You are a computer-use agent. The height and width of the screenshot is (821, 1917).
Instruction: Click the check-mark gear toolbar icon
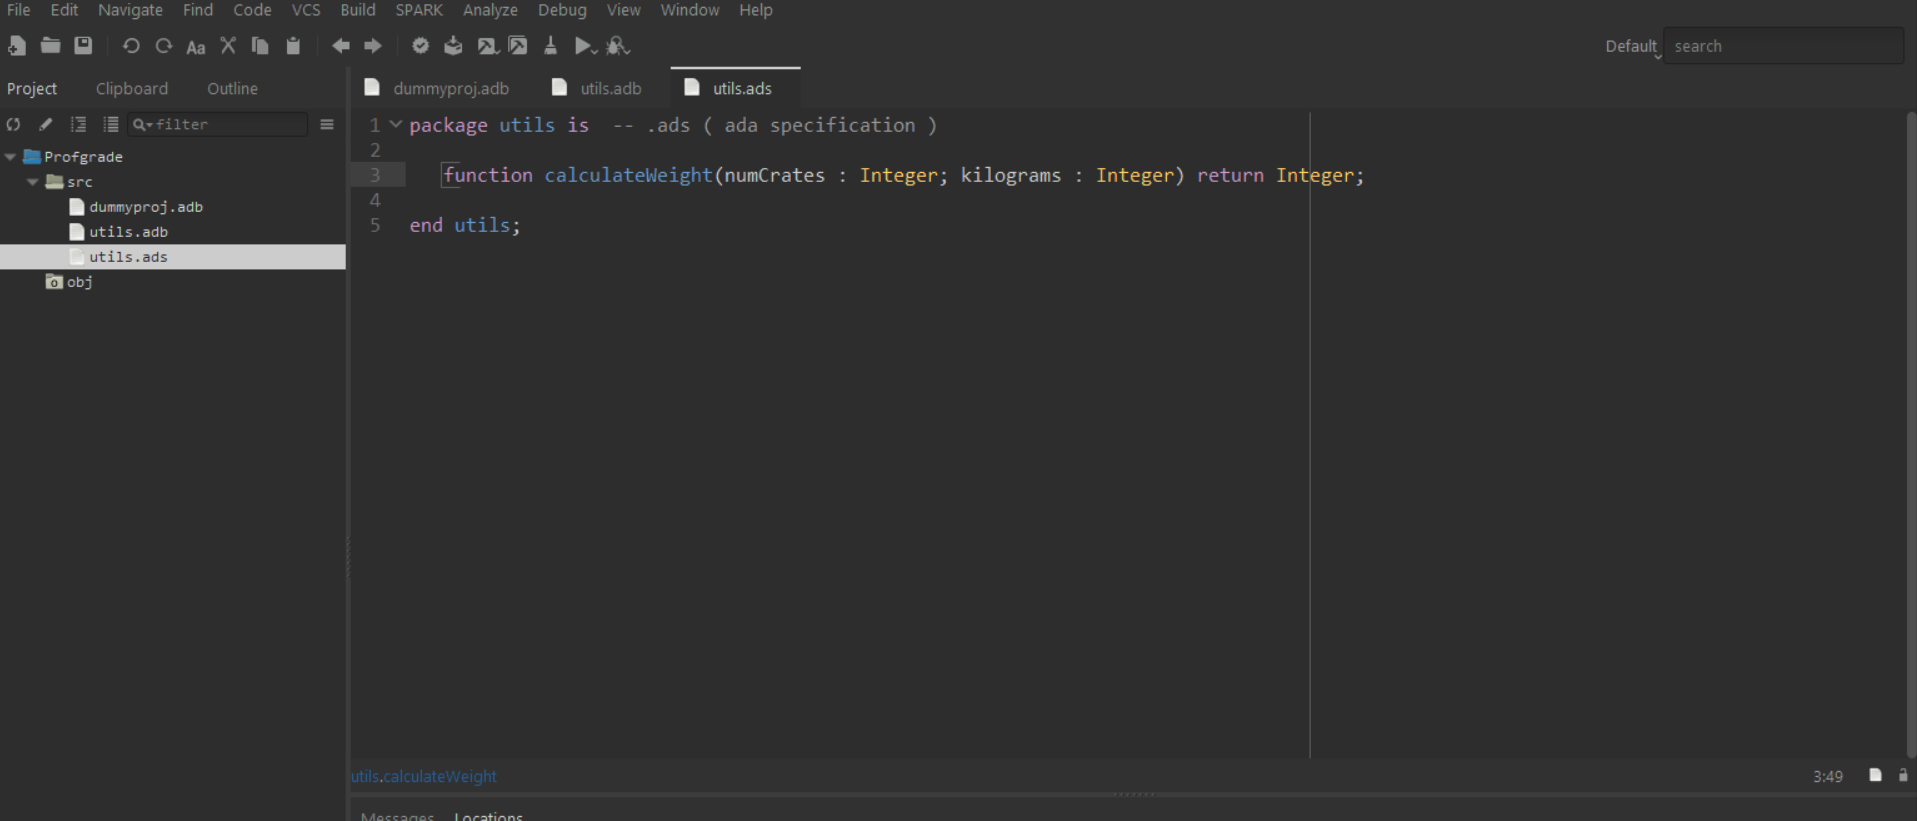click(421, 46)
